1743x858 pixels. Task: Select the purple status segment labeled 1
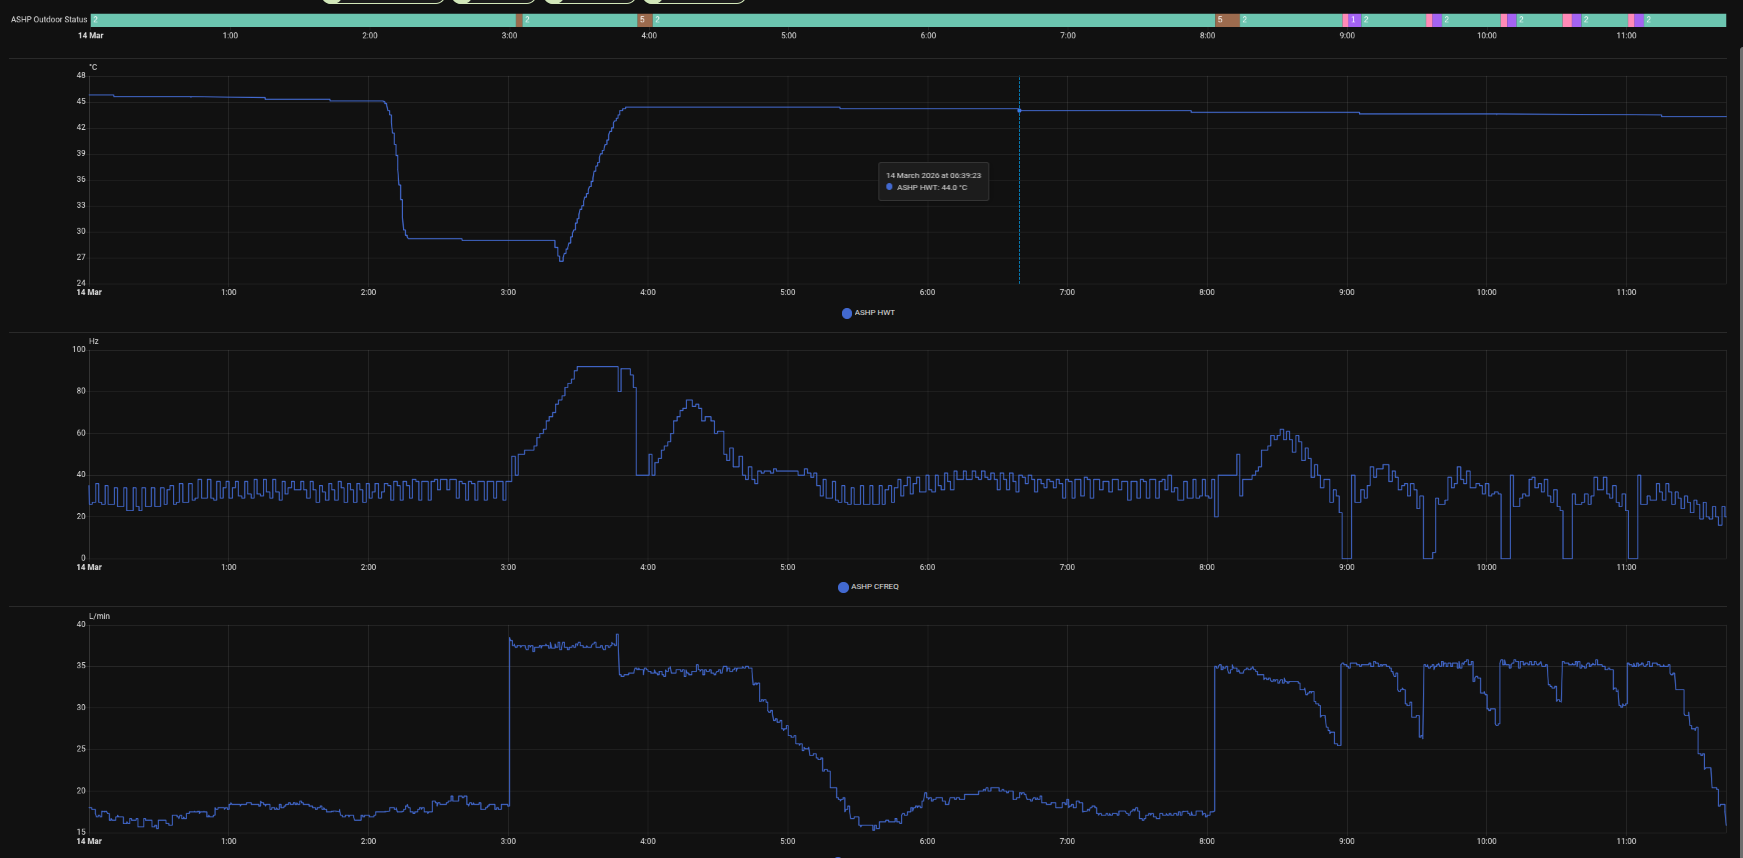pyautogui.click(x=1353, y=20)
